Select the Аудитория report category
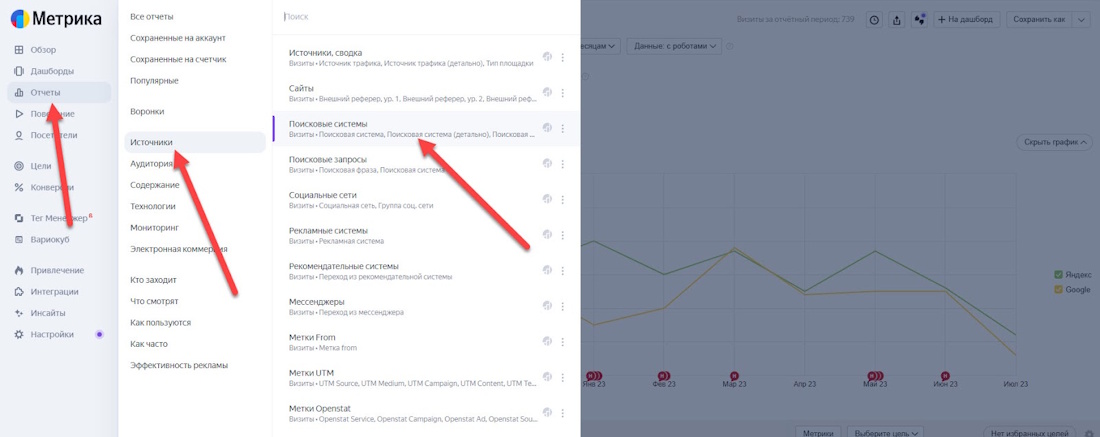 click(x=152, y=164)
